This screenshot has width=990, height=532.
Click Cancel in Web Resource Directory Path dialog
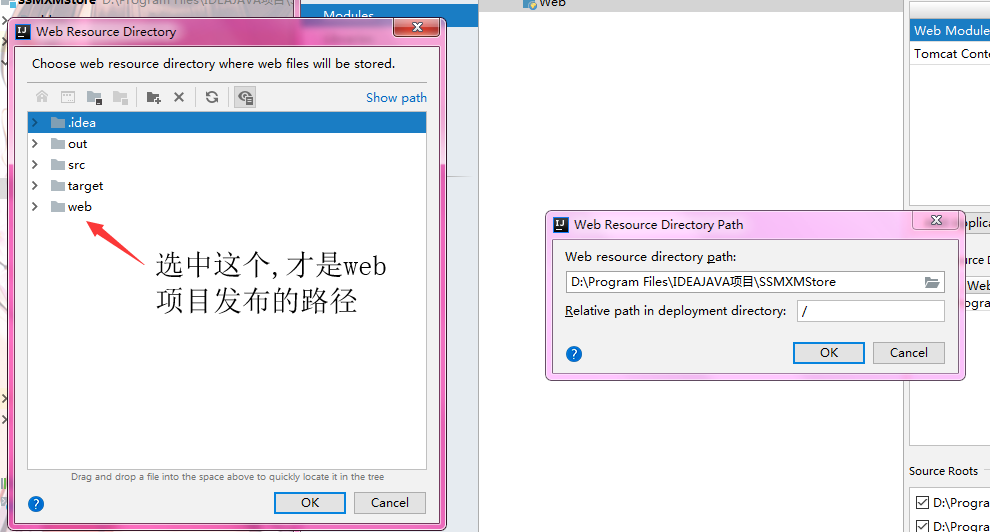tap(909, 353)
